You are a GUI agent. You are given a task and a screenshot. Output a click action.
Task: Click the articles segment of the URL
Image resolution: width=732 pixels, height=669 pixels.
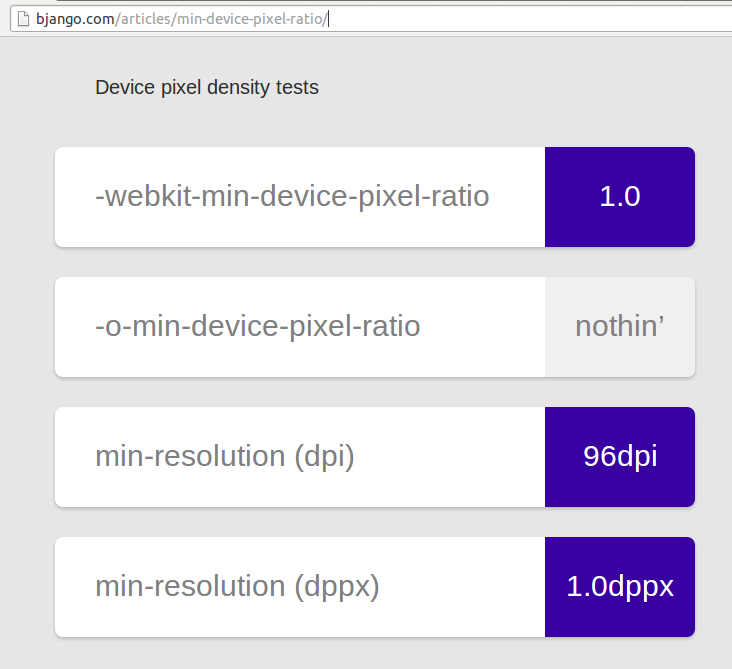[x=146, y=19]
